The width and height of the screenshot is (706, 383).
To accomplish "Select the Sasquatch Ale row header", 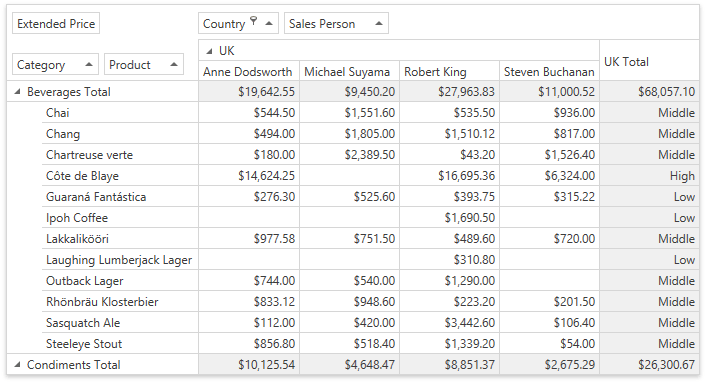I will [x=120, y=323].
